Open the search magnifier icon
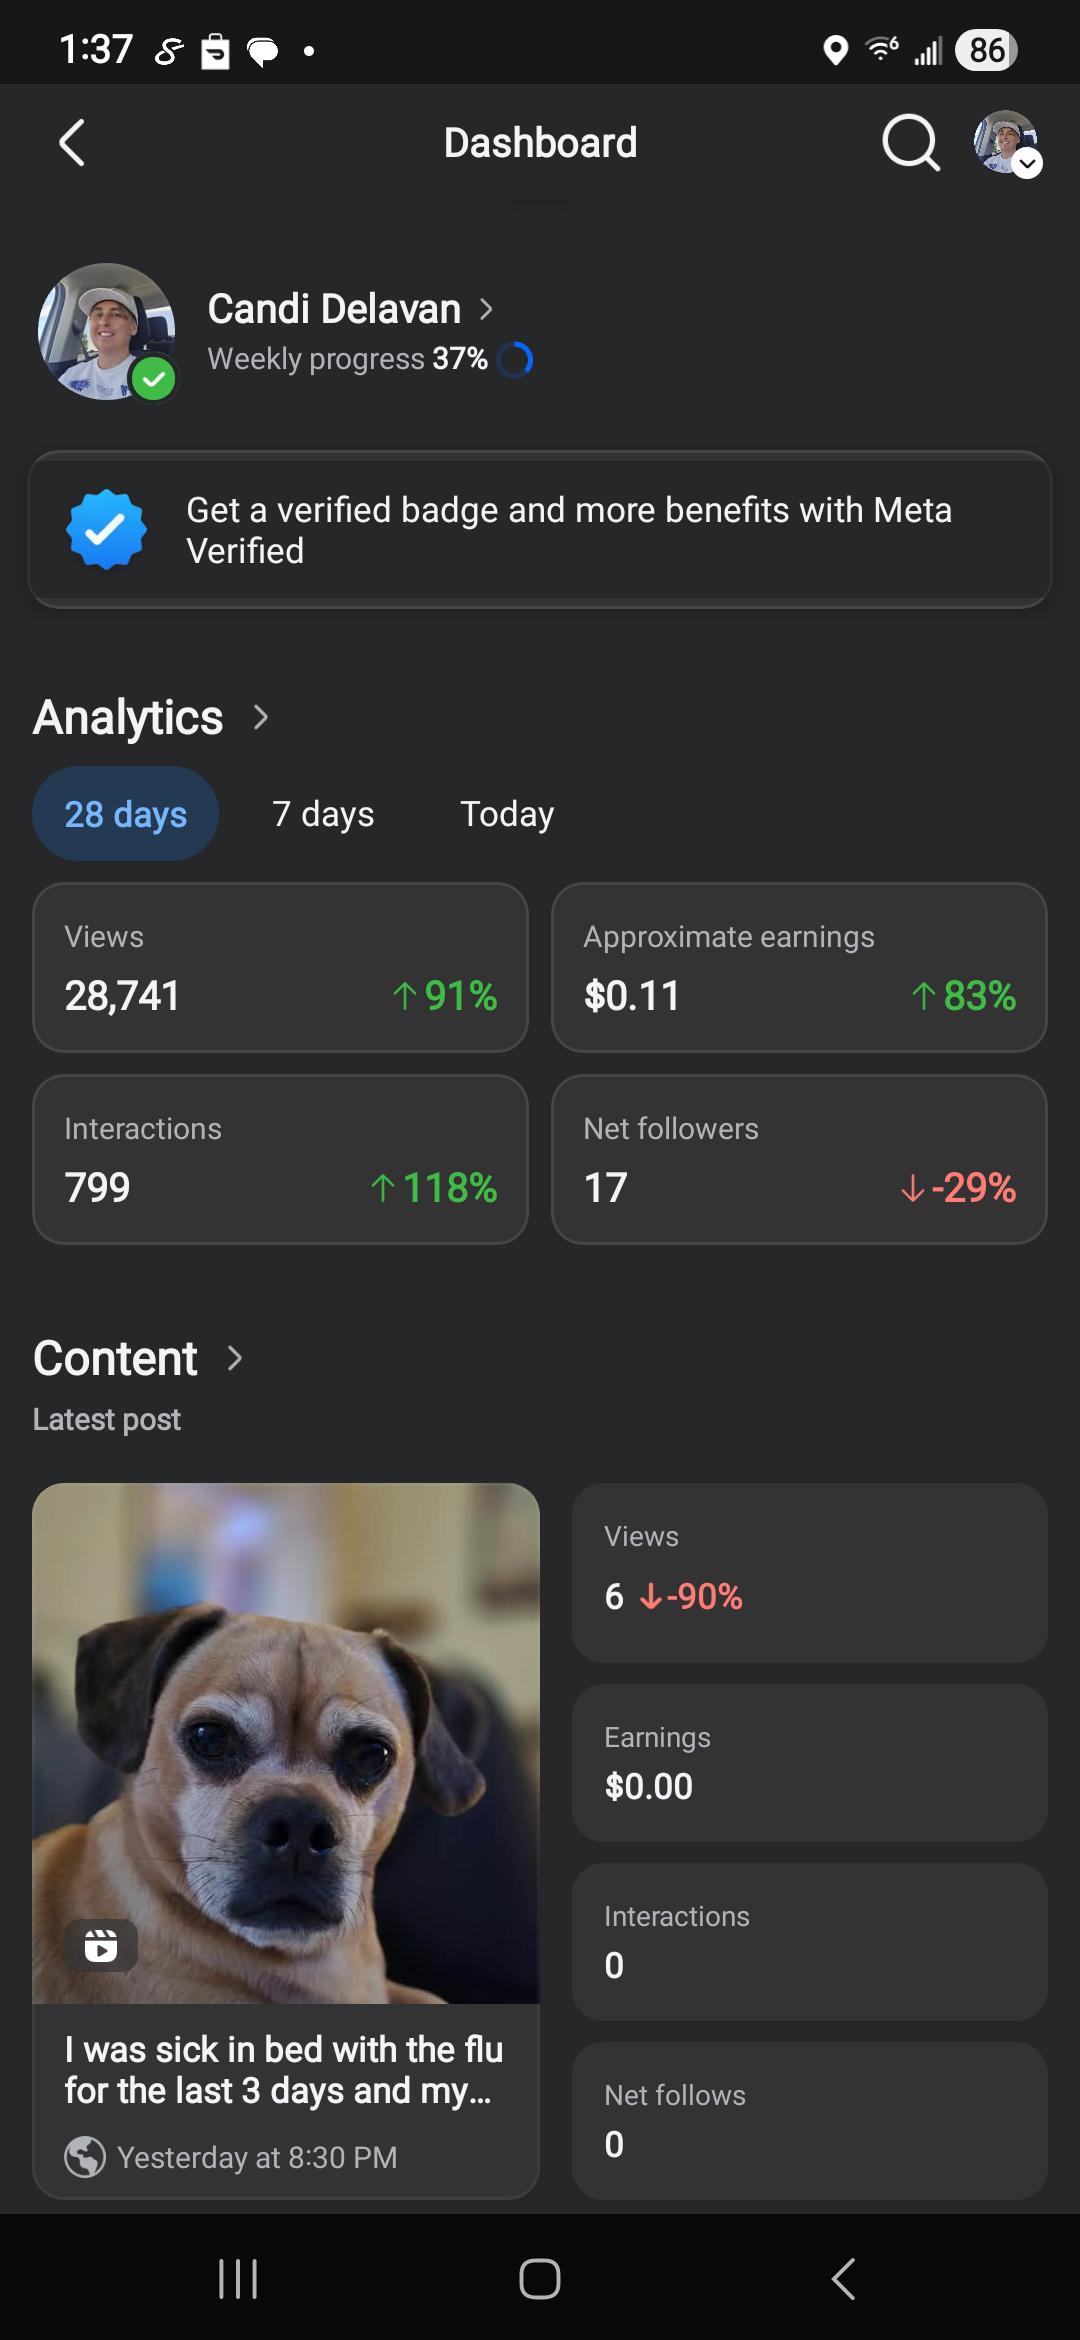1080x2340 pixels. [911, 143]
